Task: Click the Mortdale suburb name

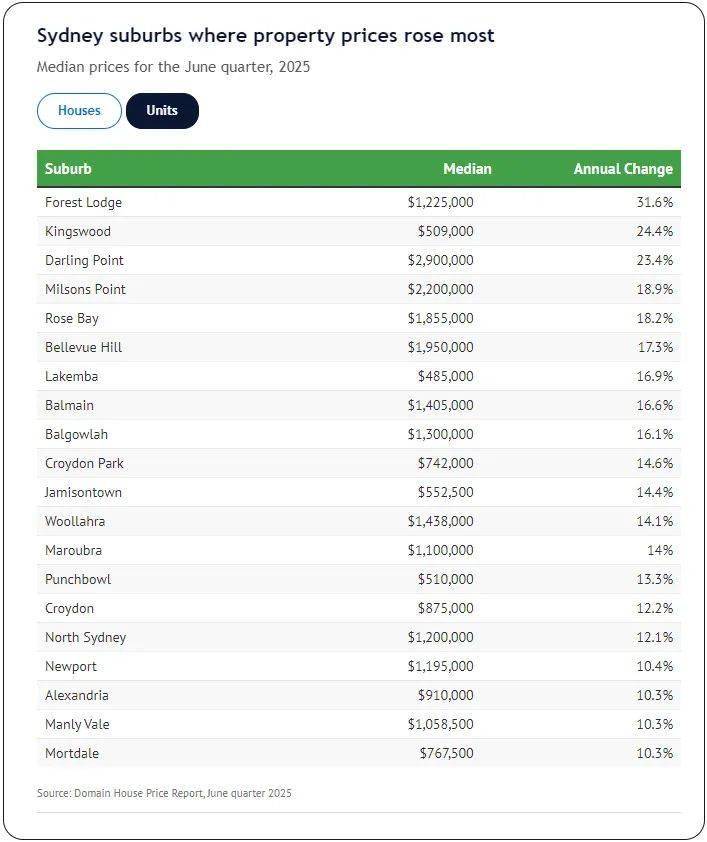Action: [x=72, y=753]
